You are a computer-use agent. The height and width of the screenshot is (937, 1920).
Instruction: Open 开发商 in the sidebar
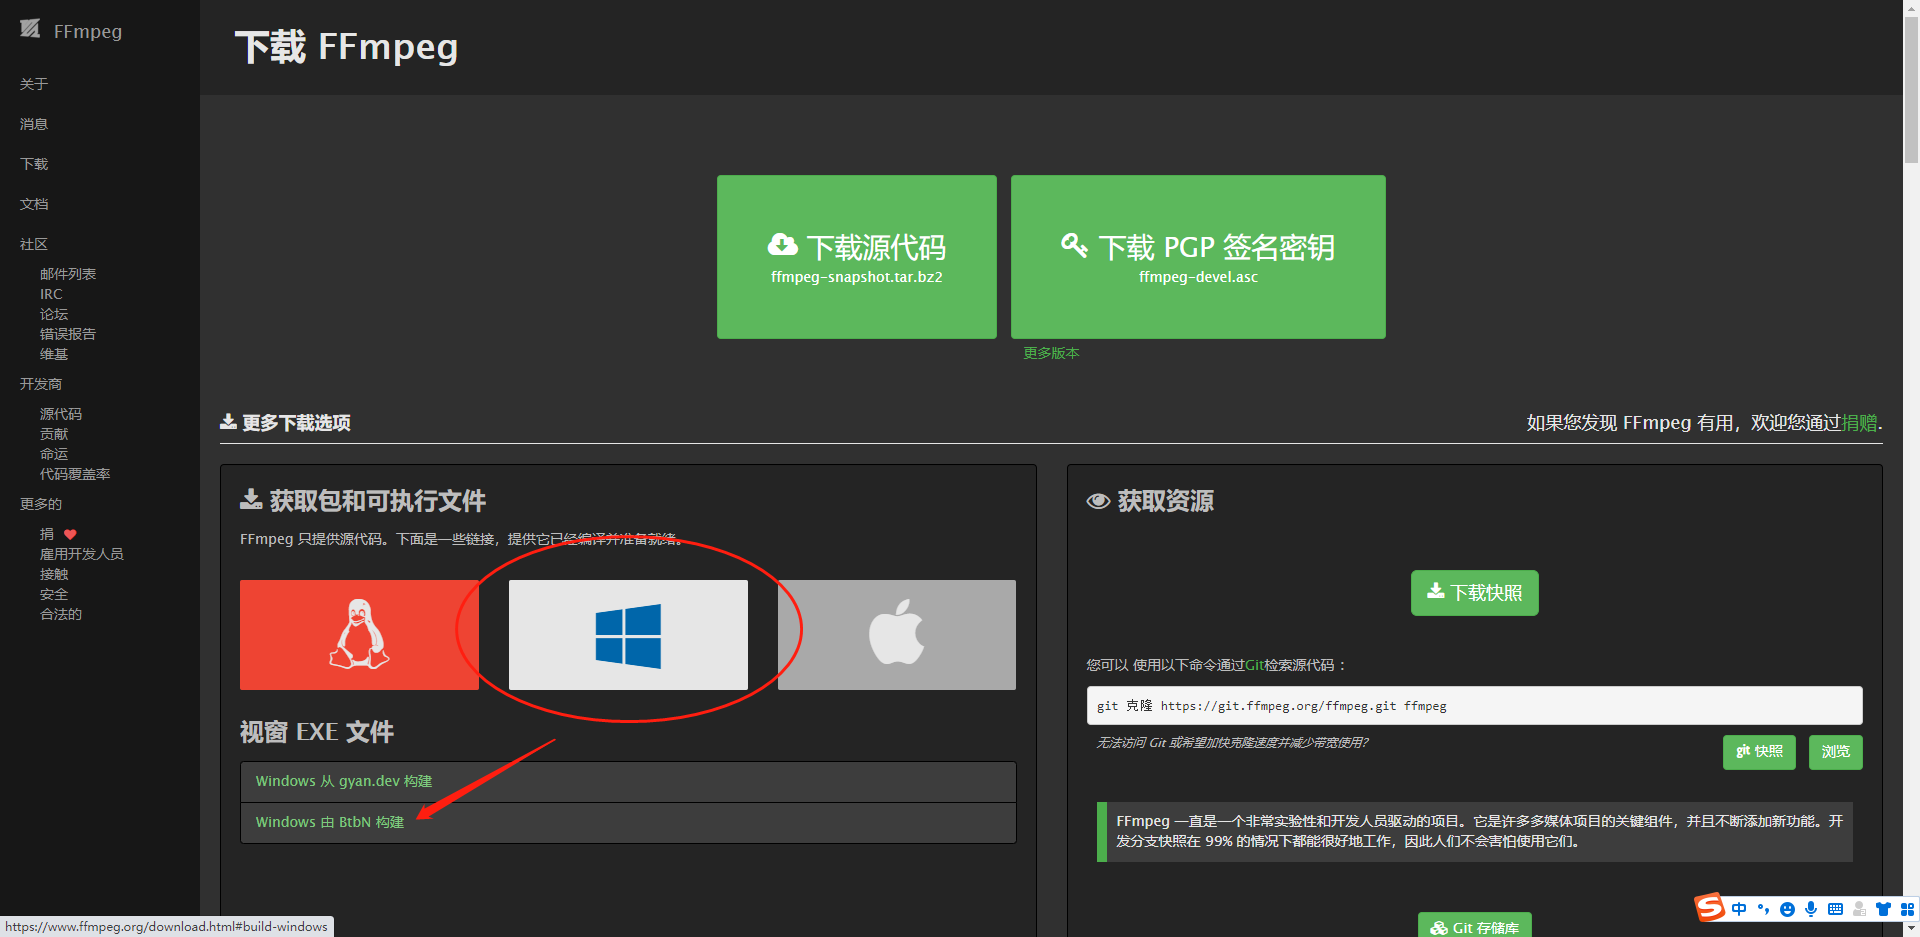point(41,384)
